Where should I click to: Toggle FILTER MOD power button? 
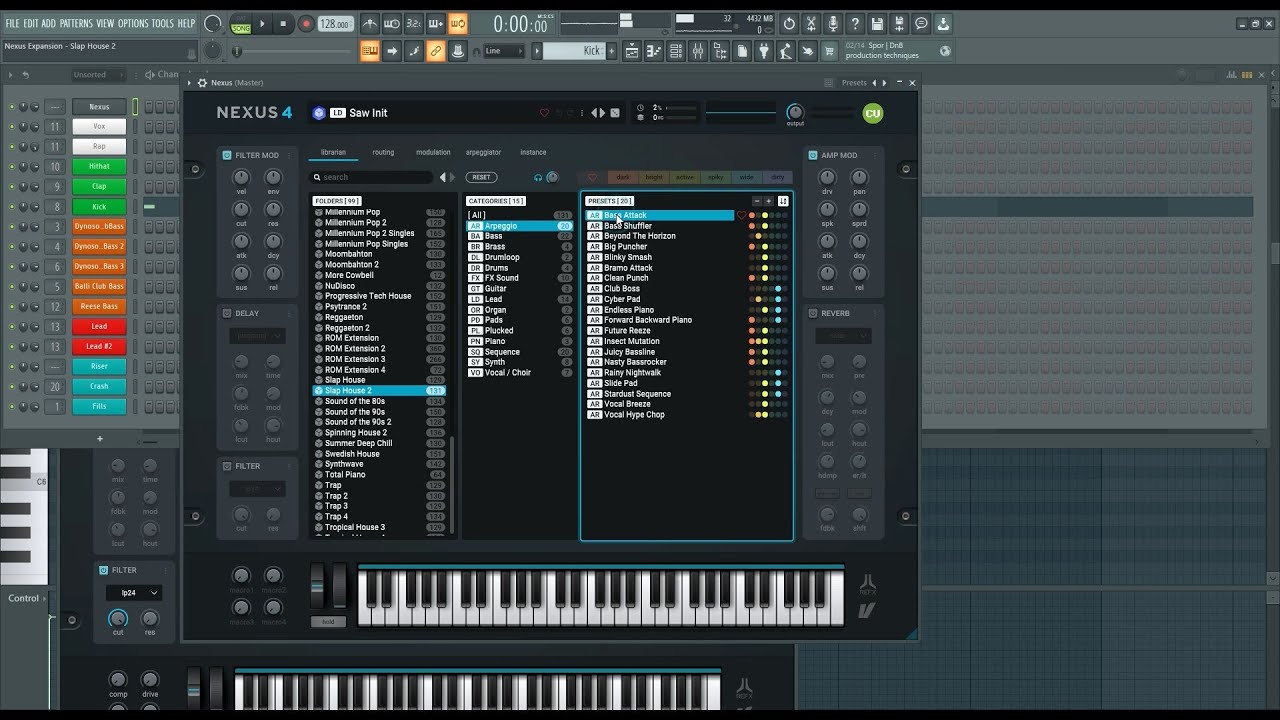[x=227, y=155]
